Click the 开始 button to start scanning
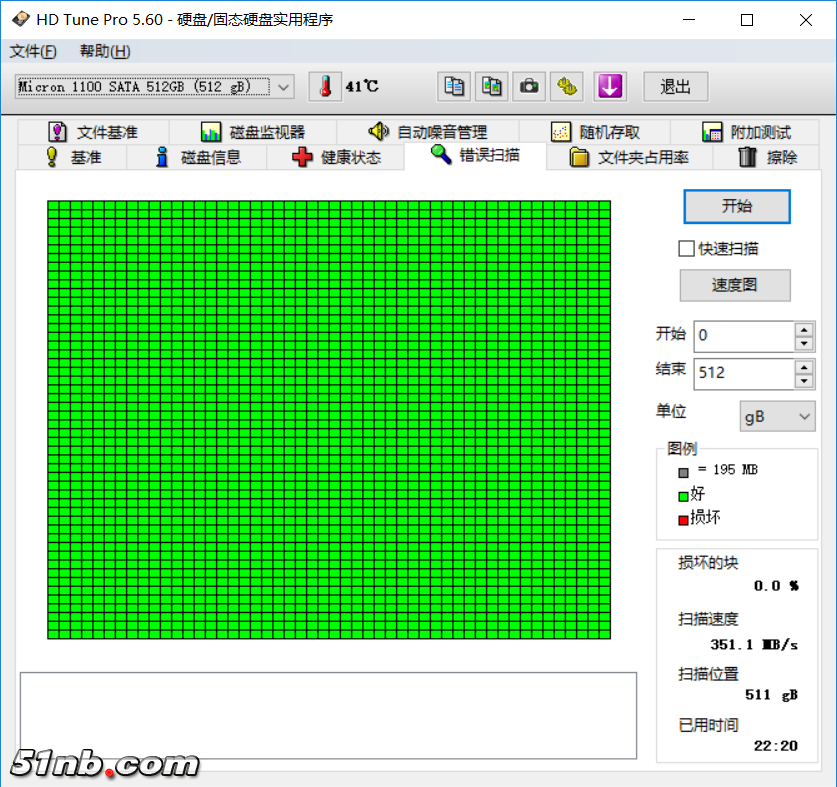Image resolution: width=837 pixels, height=787 pixels. point(736,206)
